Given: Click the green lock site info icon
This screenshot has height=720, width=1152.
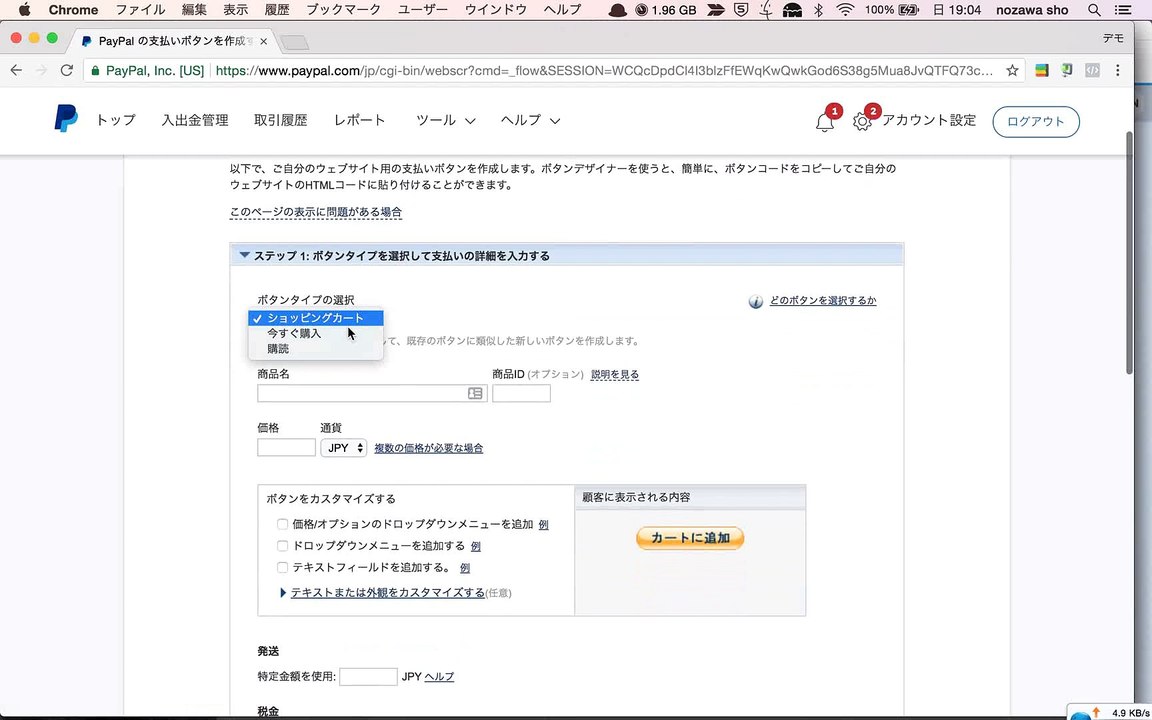Looking at the screenshot, I should click(96, 71).
